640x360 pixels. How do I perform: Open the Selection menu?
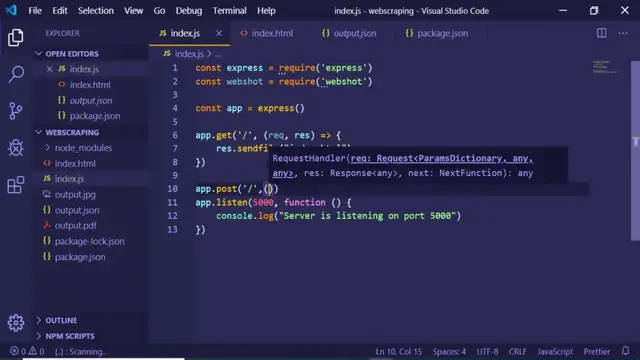tap(96, 11)
